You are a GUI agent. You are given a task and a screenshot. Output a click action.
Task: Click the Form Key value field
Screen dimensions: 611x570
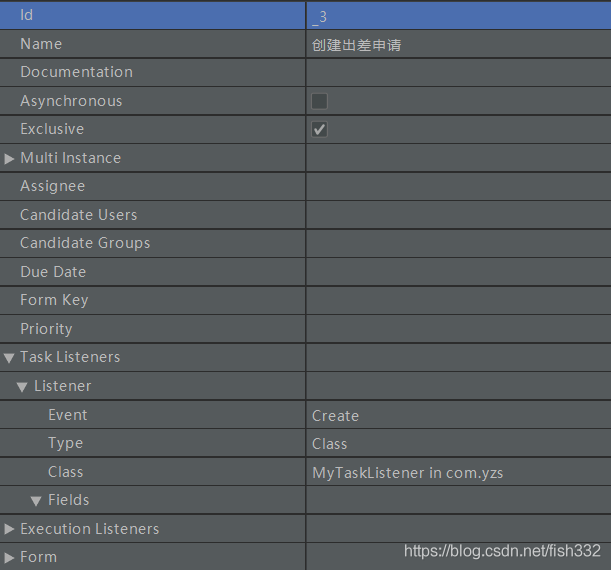point(458,300)
